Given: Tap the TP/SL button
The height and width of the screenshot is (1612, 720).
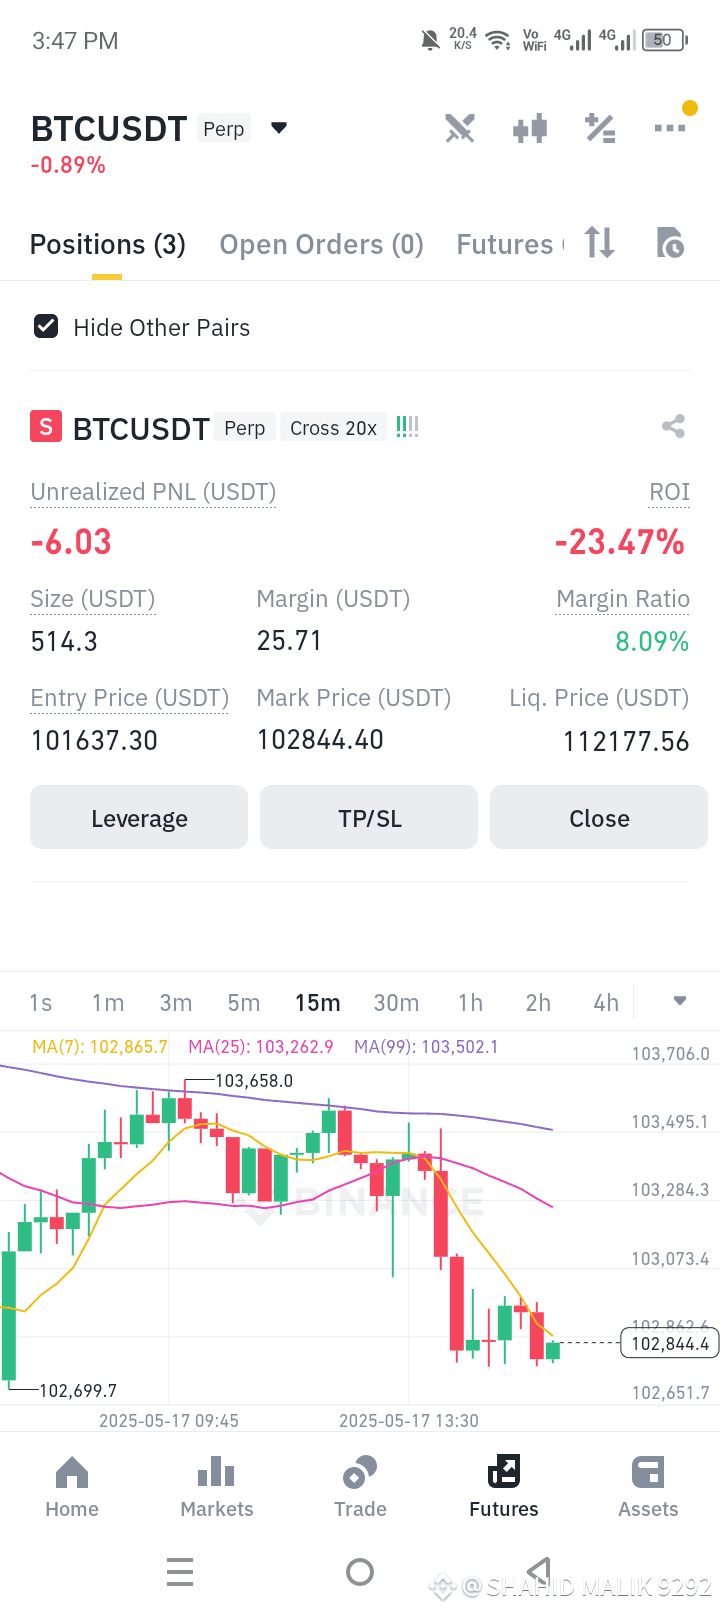Looking at the screenshot, I should point(369,817).
